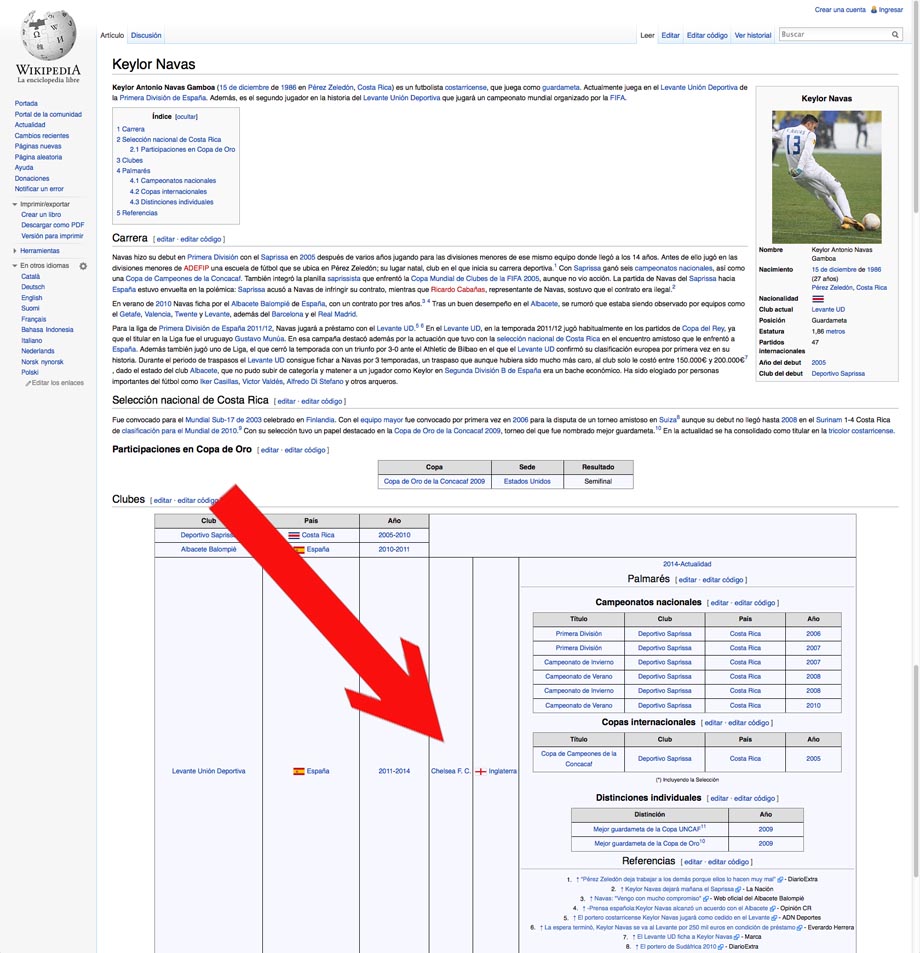Viewport: 920px width, 953px height.
Task: Open the Keylor Navas infobox photo
Action: tap(826, 177)
